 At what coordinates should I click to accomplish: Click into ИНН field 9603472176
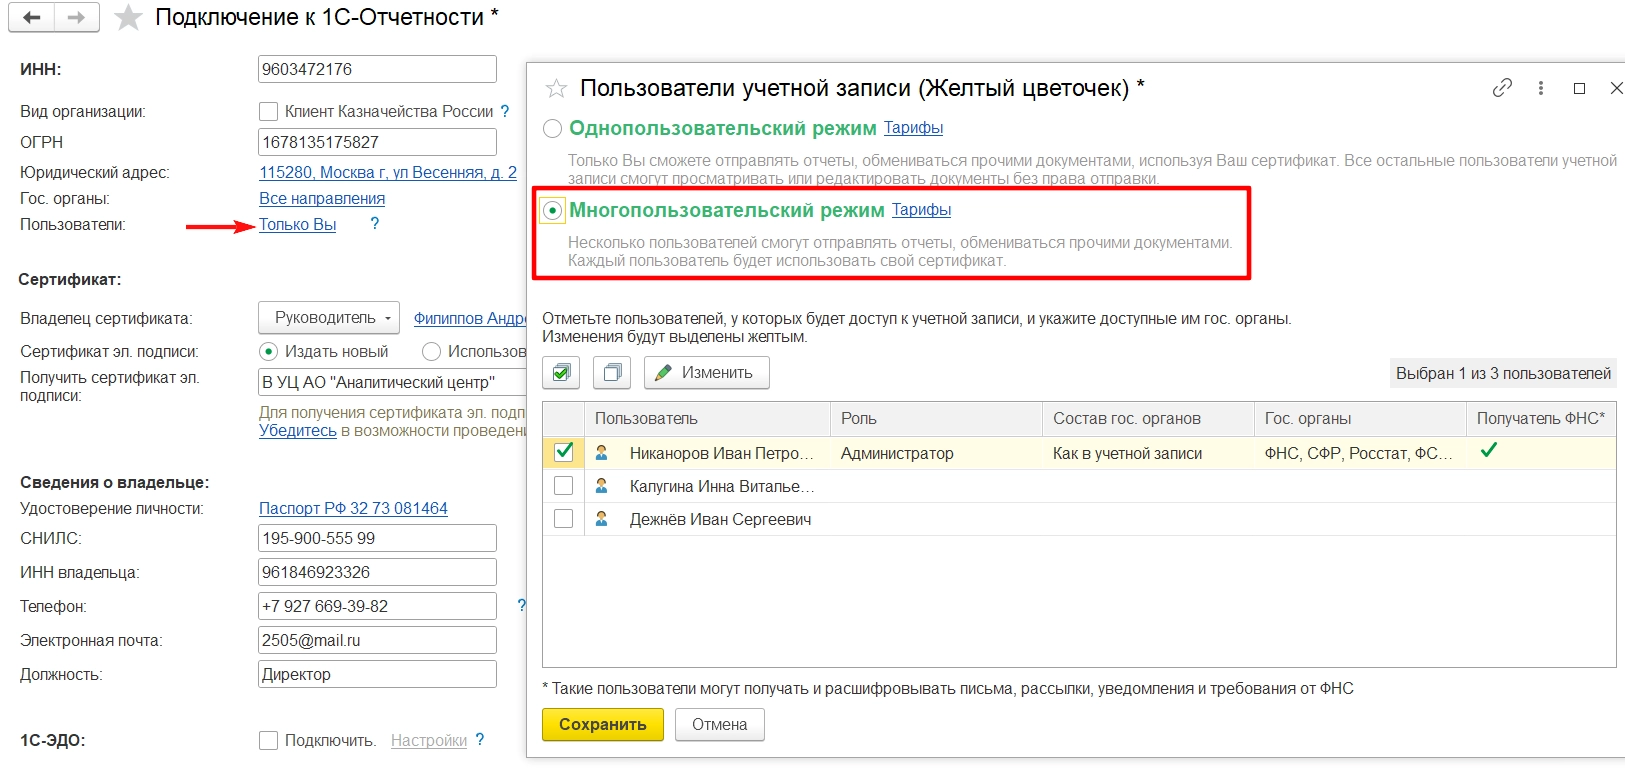point(377,69)
